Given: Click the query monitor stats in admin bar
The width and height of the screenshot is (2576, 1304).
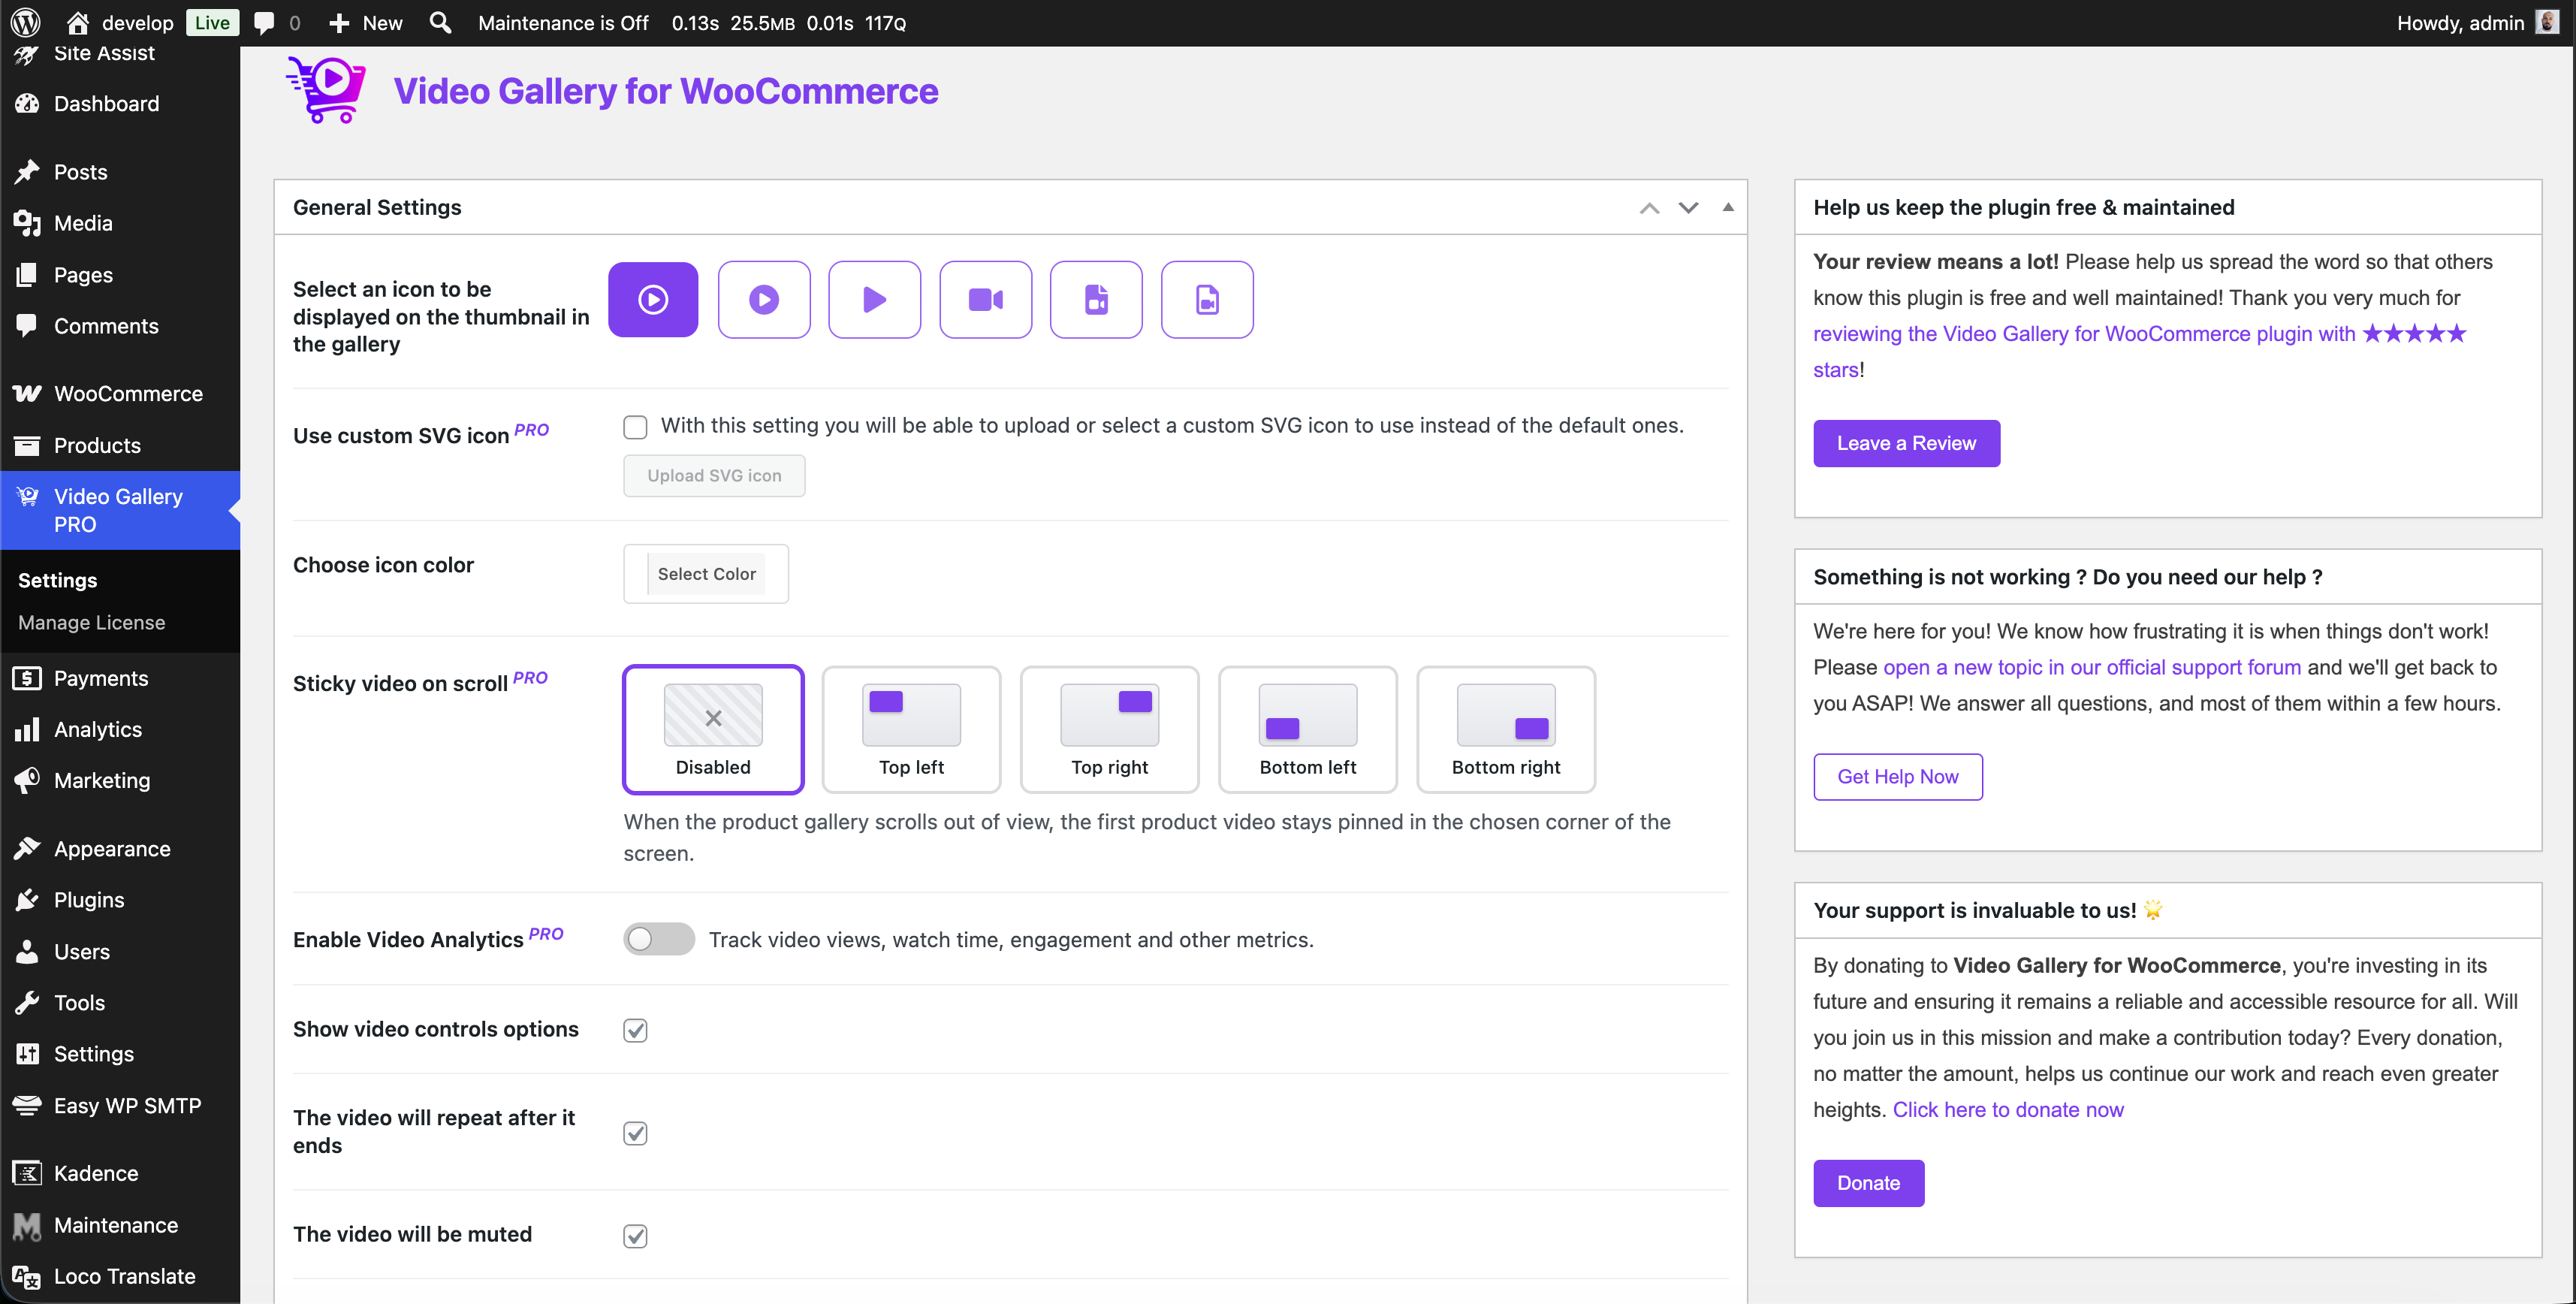Looking at the screenshot, I should pos(788,22).
